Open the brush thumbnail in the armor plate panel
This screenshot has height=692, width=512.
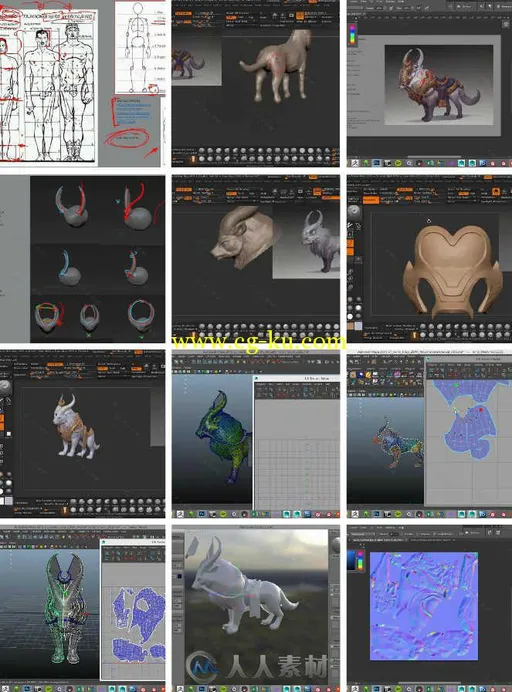tap(354, 212)
